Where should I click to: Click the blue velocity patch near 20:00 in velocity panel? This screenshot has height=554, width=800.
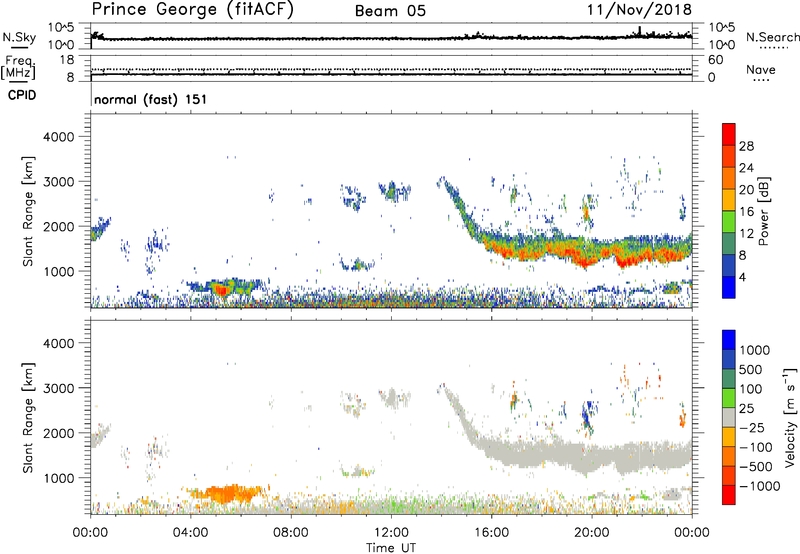(x=588, y=415)
